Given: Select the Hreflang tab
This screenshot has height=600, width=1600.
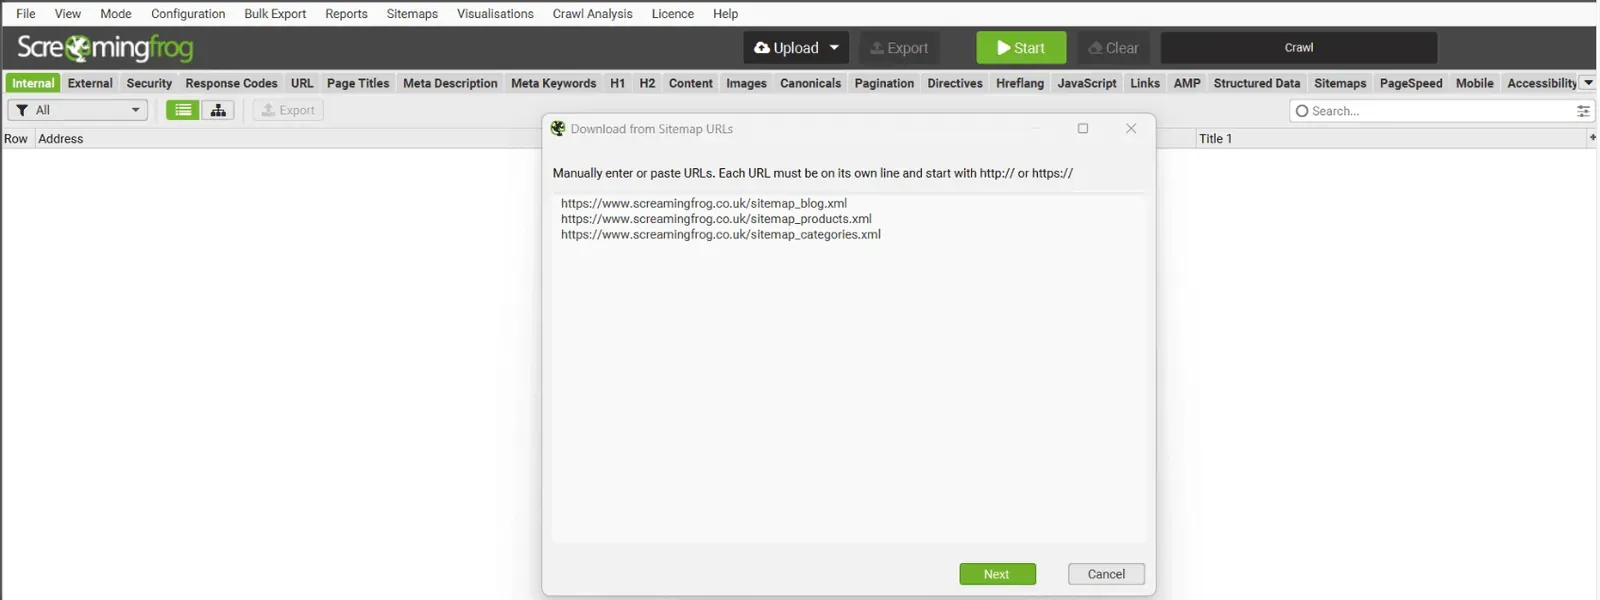Looking at the screenshot, I should (1020, 83).
